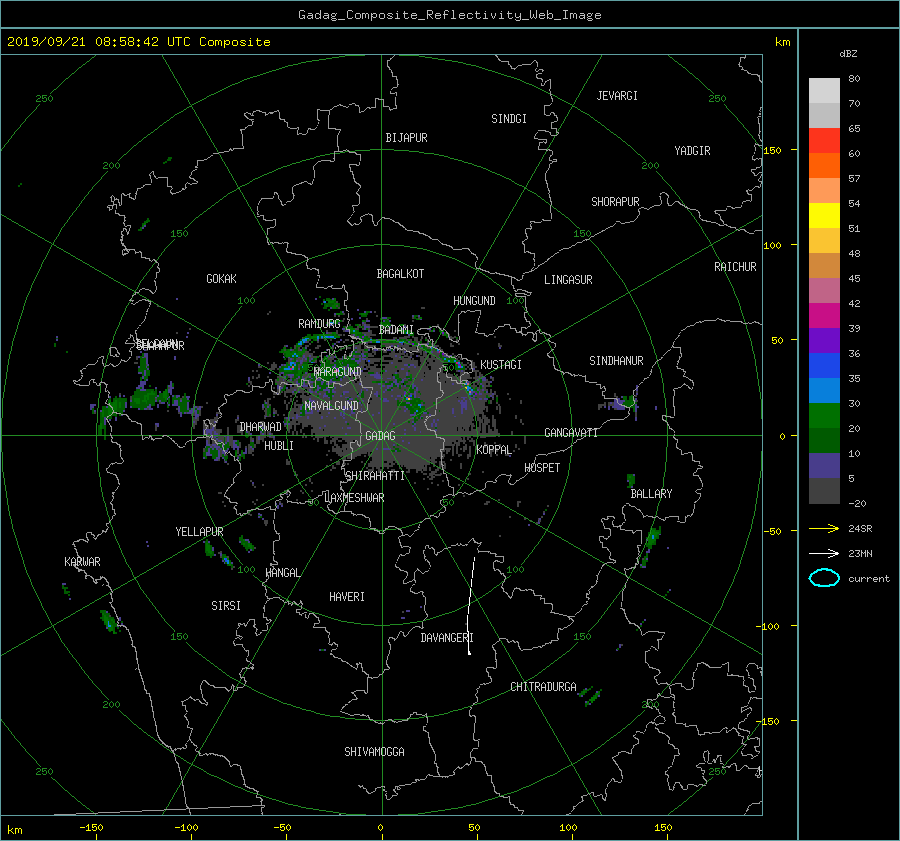Select the DHARWAD city label
The height and width of the screenshot is (841, 900).
click(x=260, y=427)
